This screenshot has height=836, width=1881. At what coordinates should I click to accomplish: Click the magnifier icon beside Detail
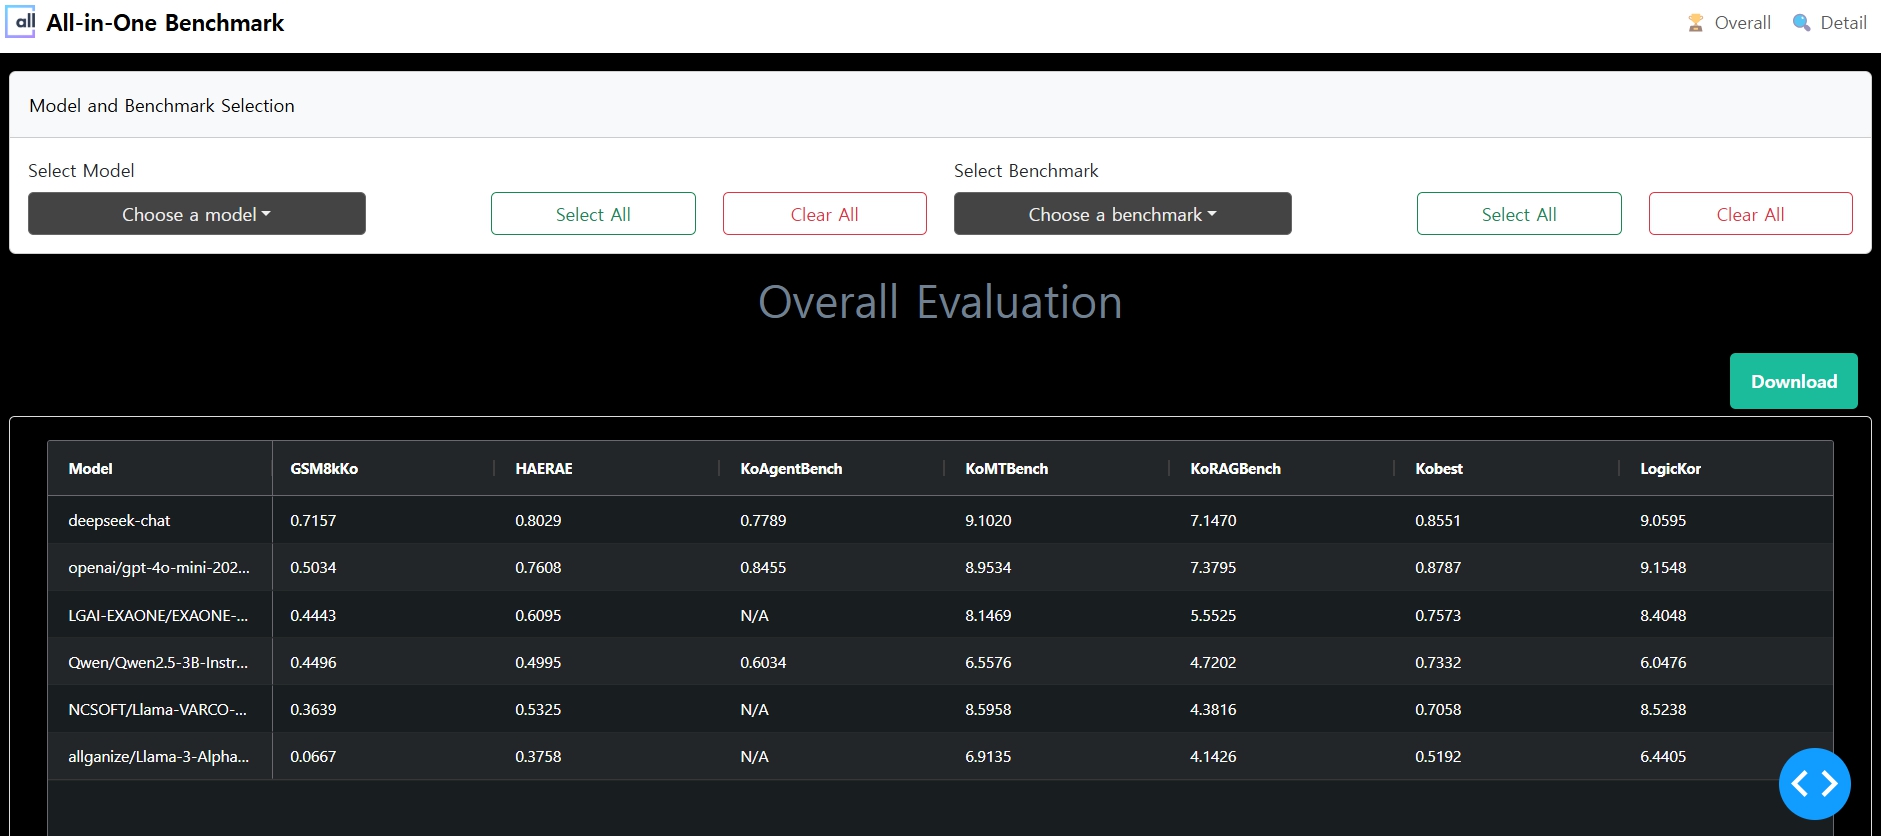click(x=1801, y=23)
